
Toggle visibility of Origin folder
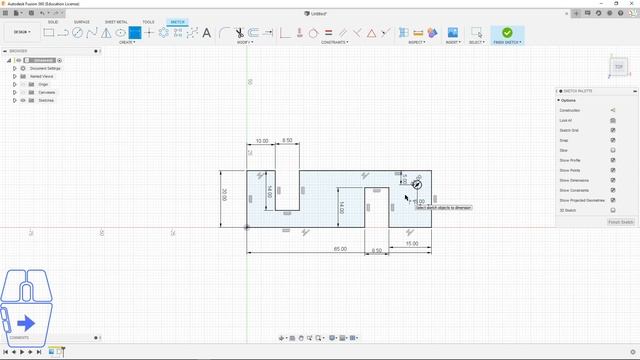click(x=23, y=84)
